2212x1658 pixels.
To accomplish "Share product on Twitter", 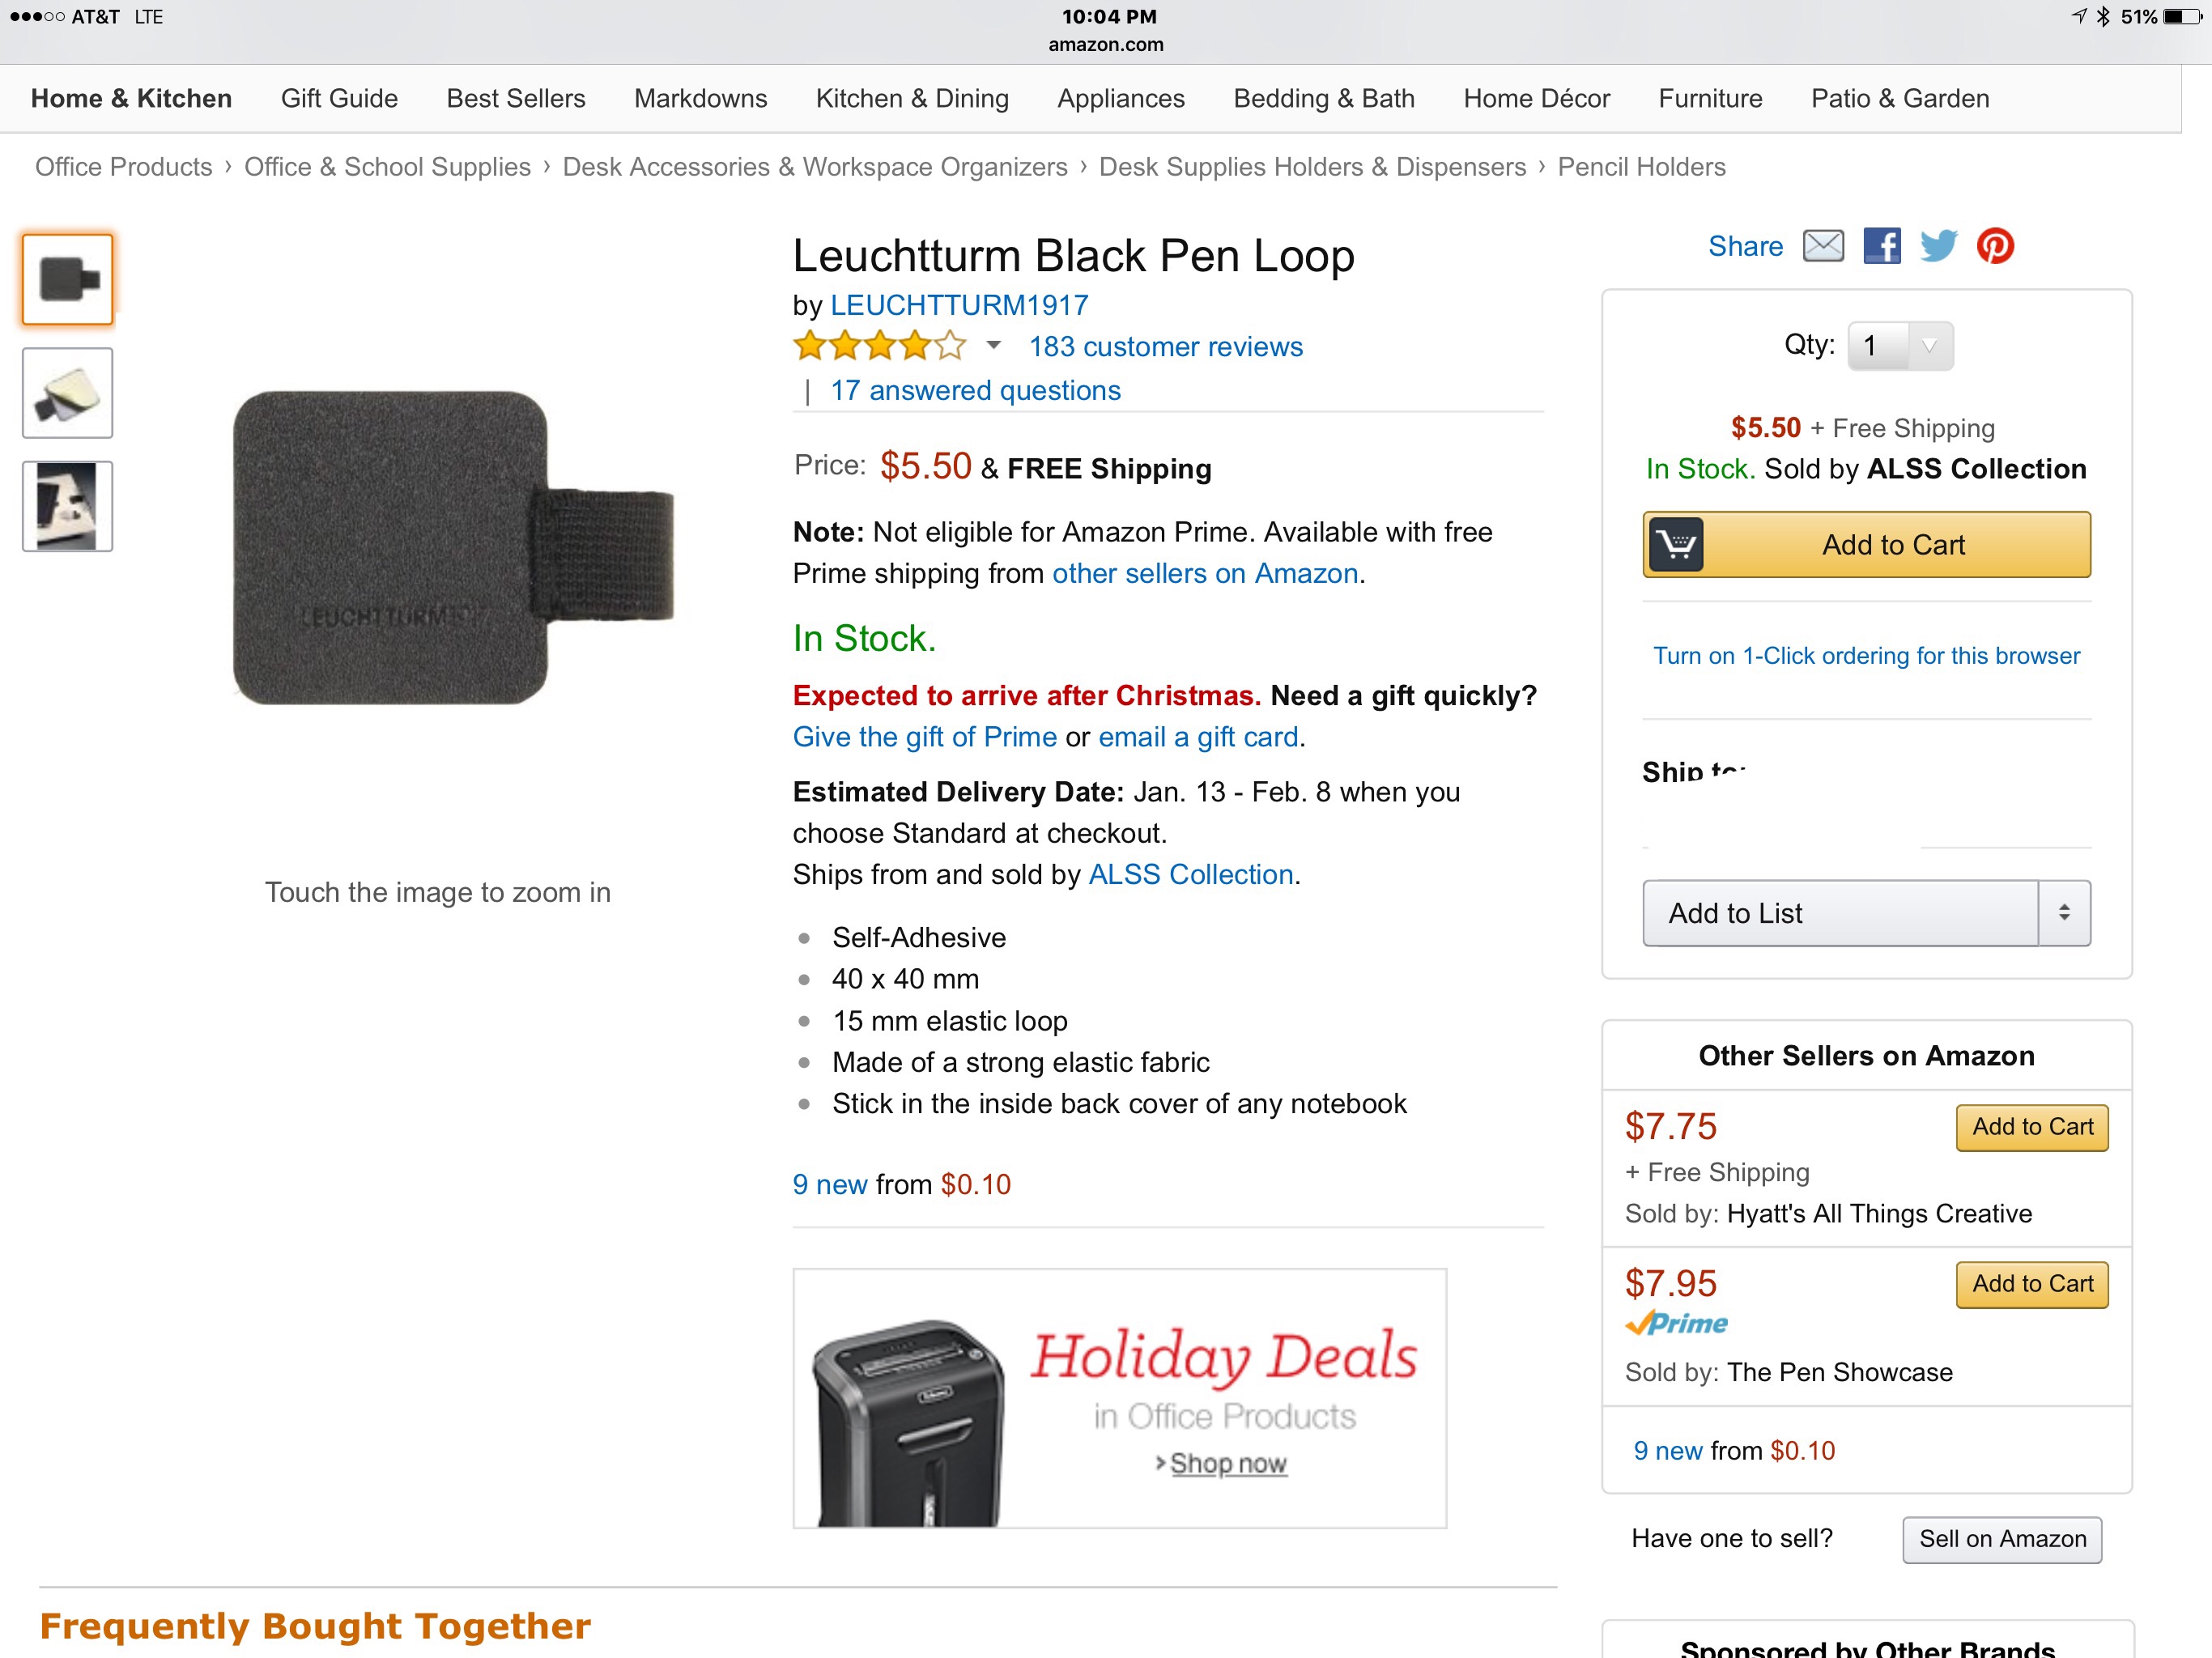I will [1938, 246].
